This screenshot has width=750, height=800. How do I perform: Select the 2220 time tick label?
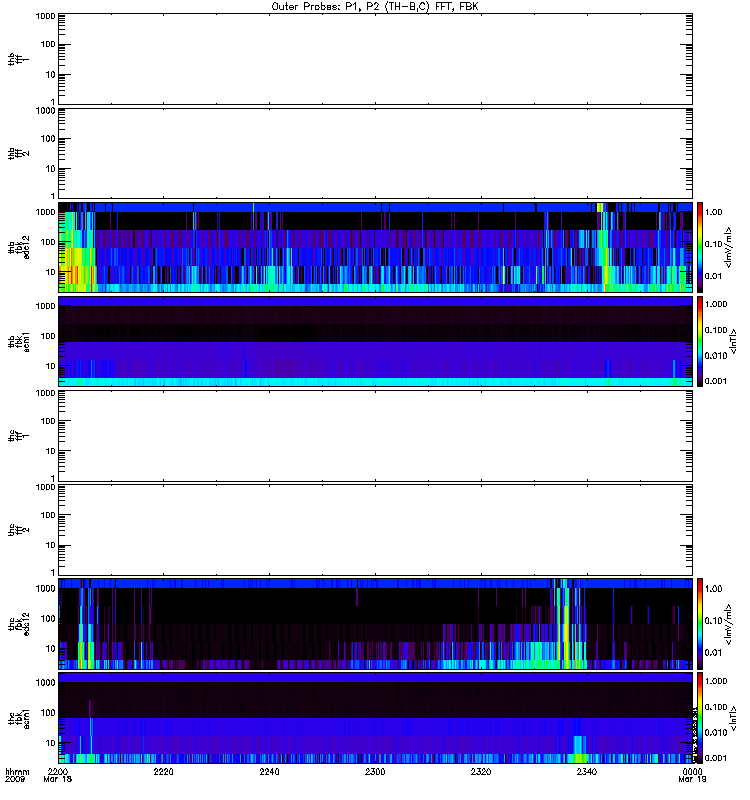point(163,771)
